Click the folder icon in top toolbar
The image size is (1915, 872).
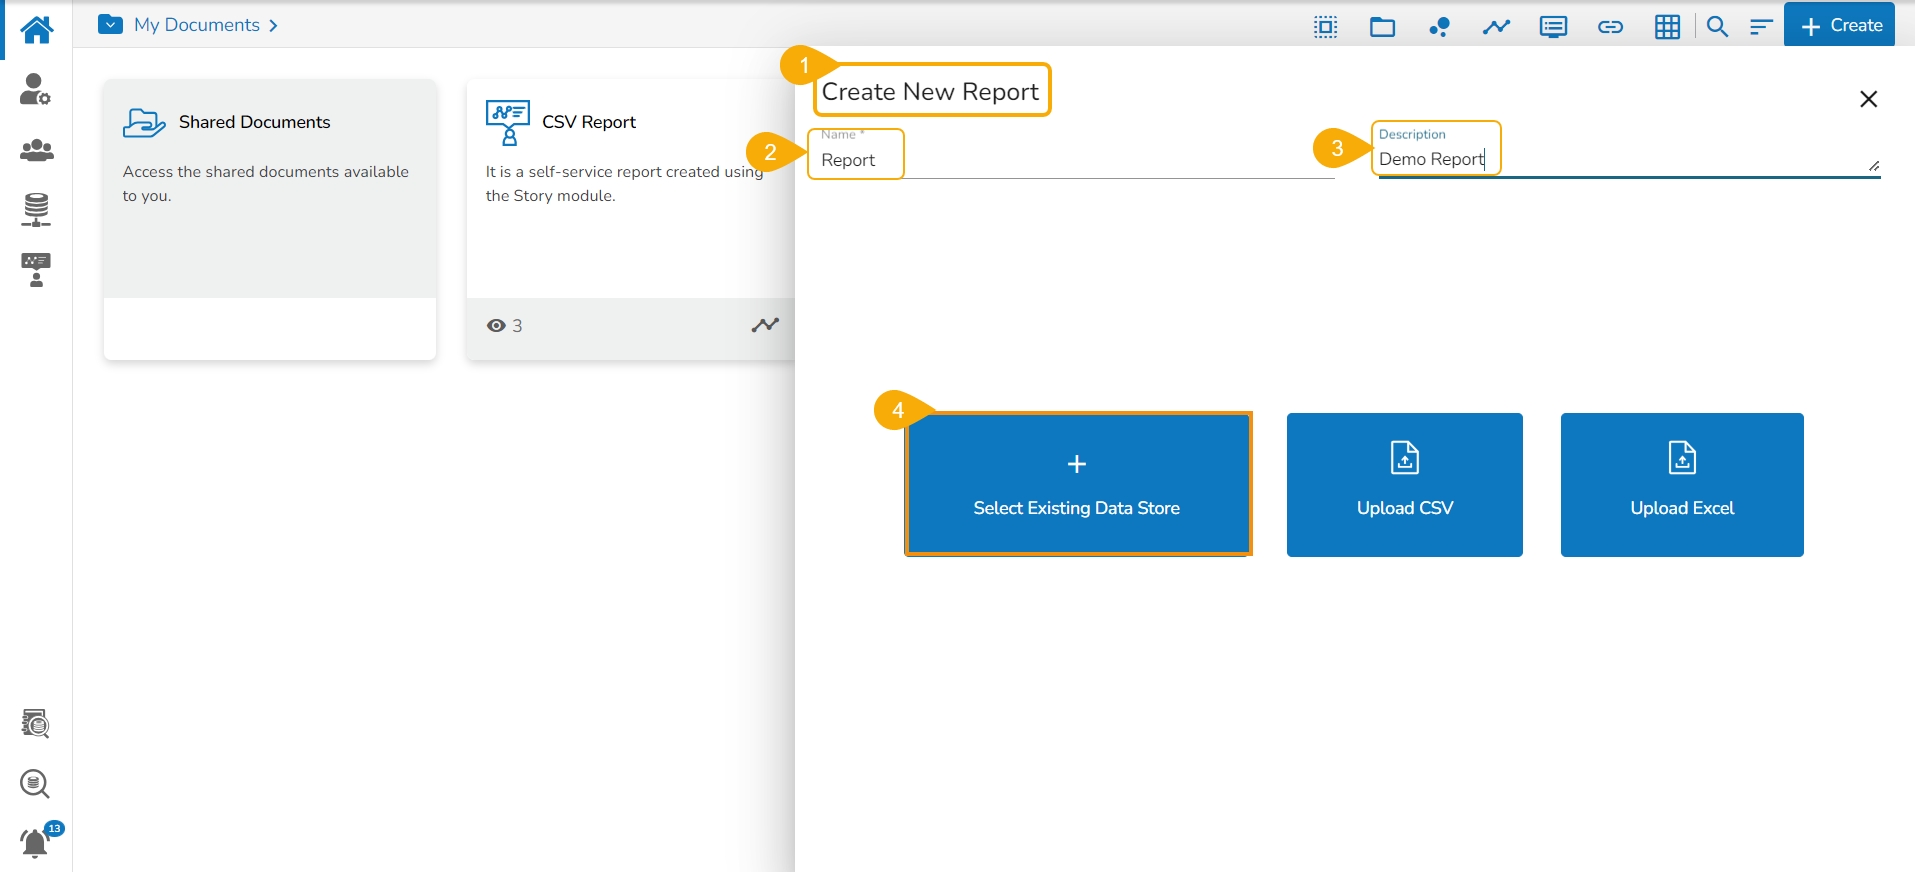point(1383,27)
